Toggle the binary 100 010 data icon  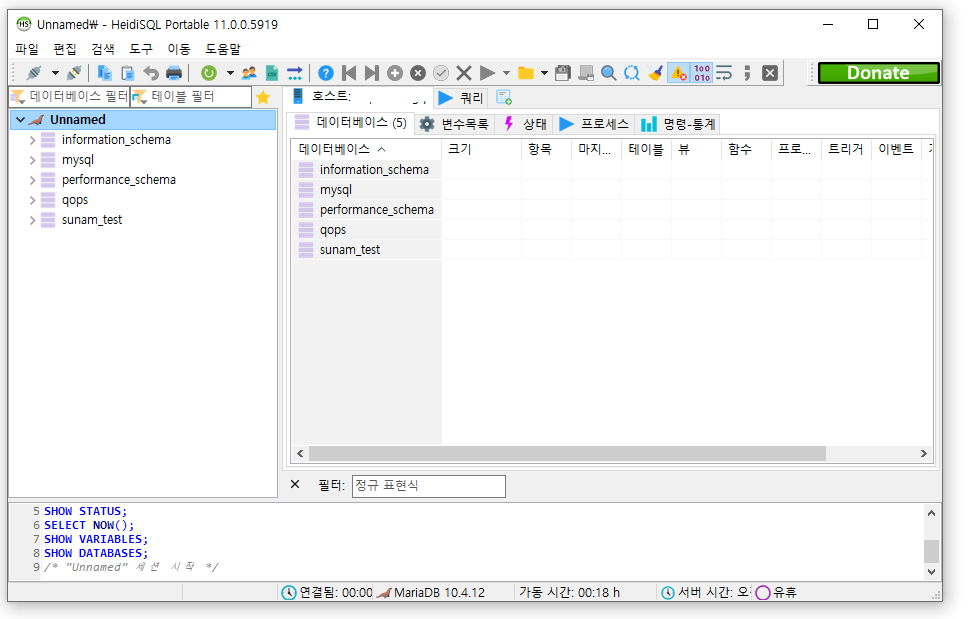(702, 73)
